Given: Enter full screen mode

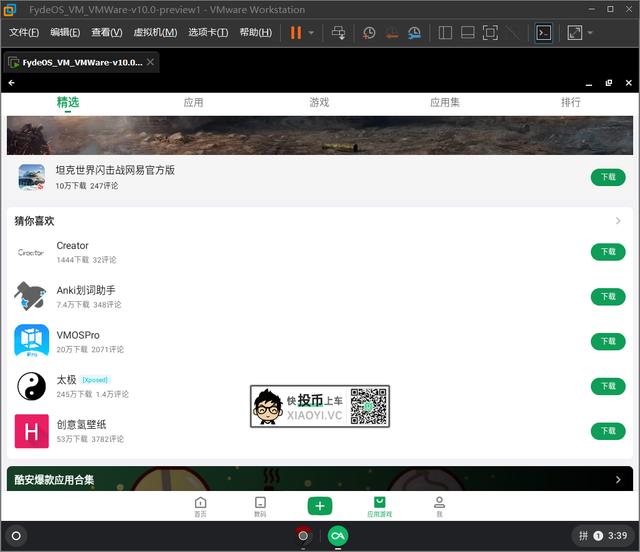Looking at the screenshot, I should (x=490, y=33).
